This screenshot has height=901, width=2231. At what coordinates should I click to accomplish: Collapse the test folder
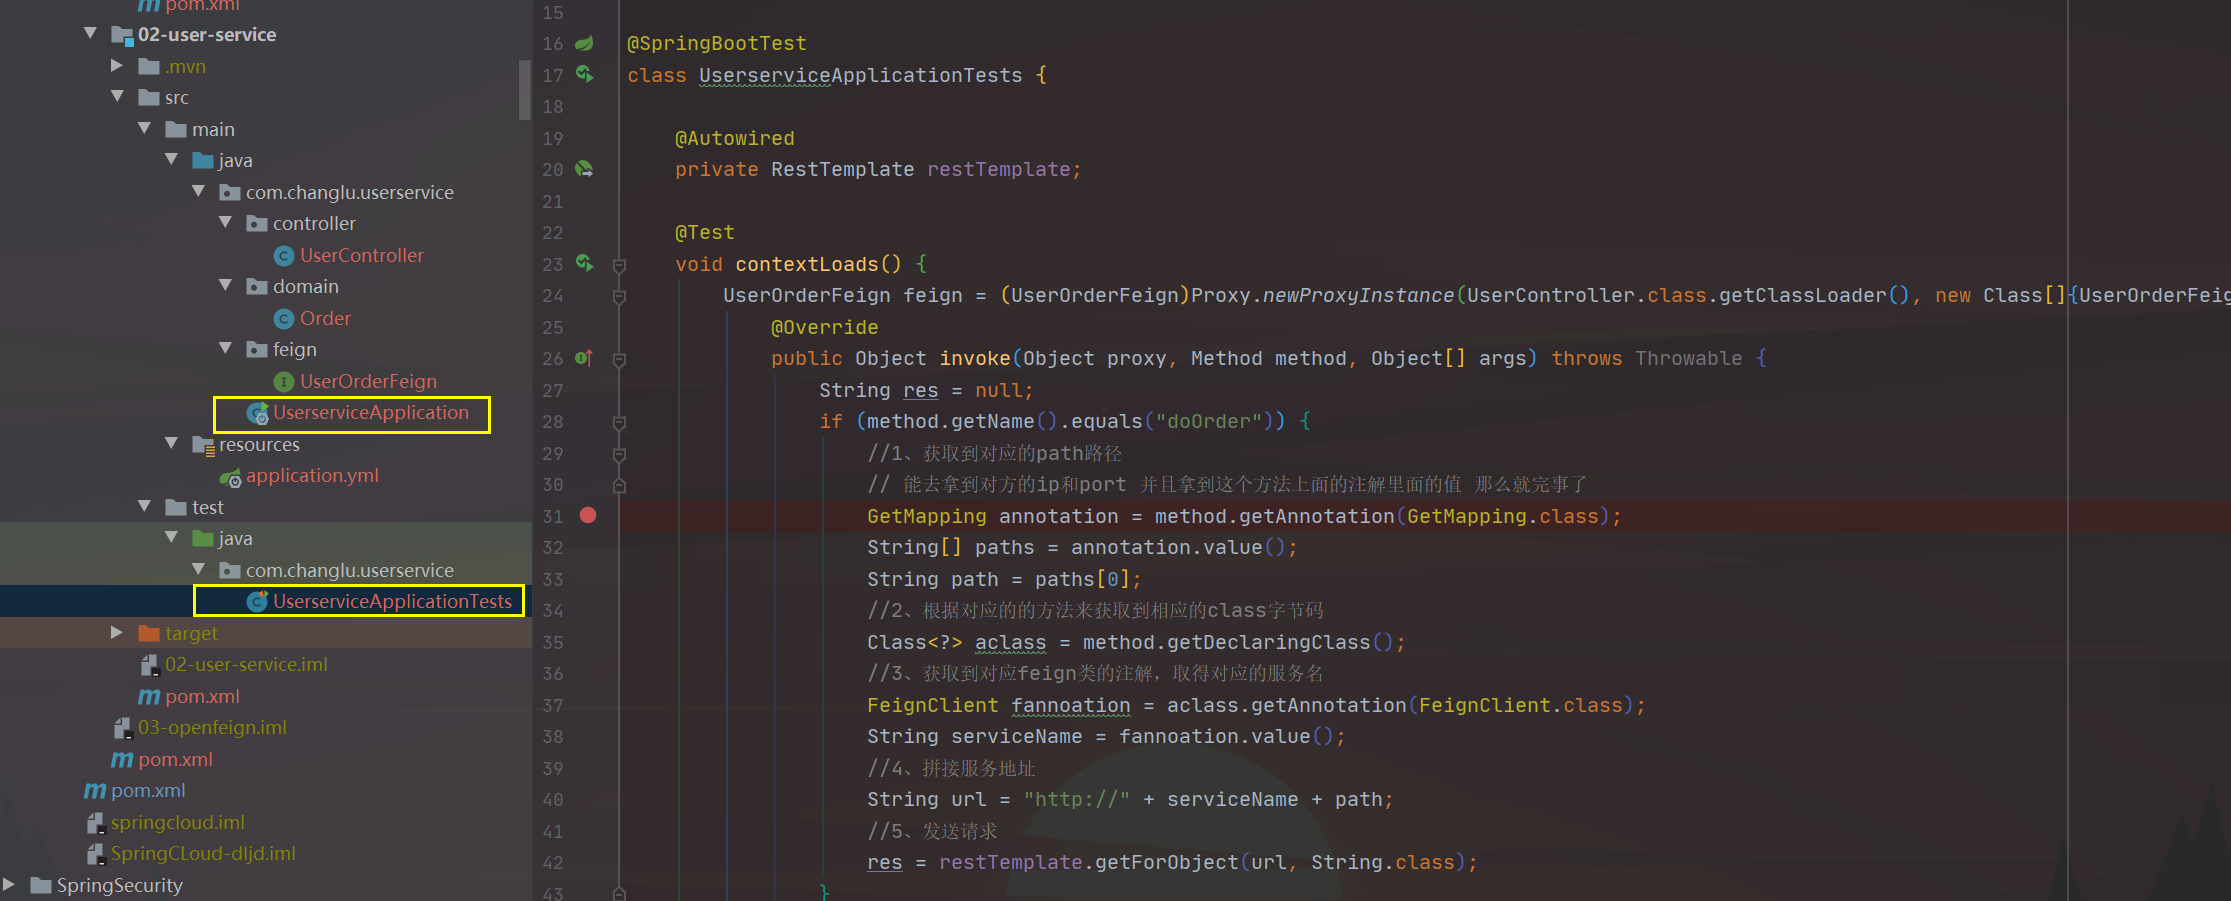(x=145, y=507)
